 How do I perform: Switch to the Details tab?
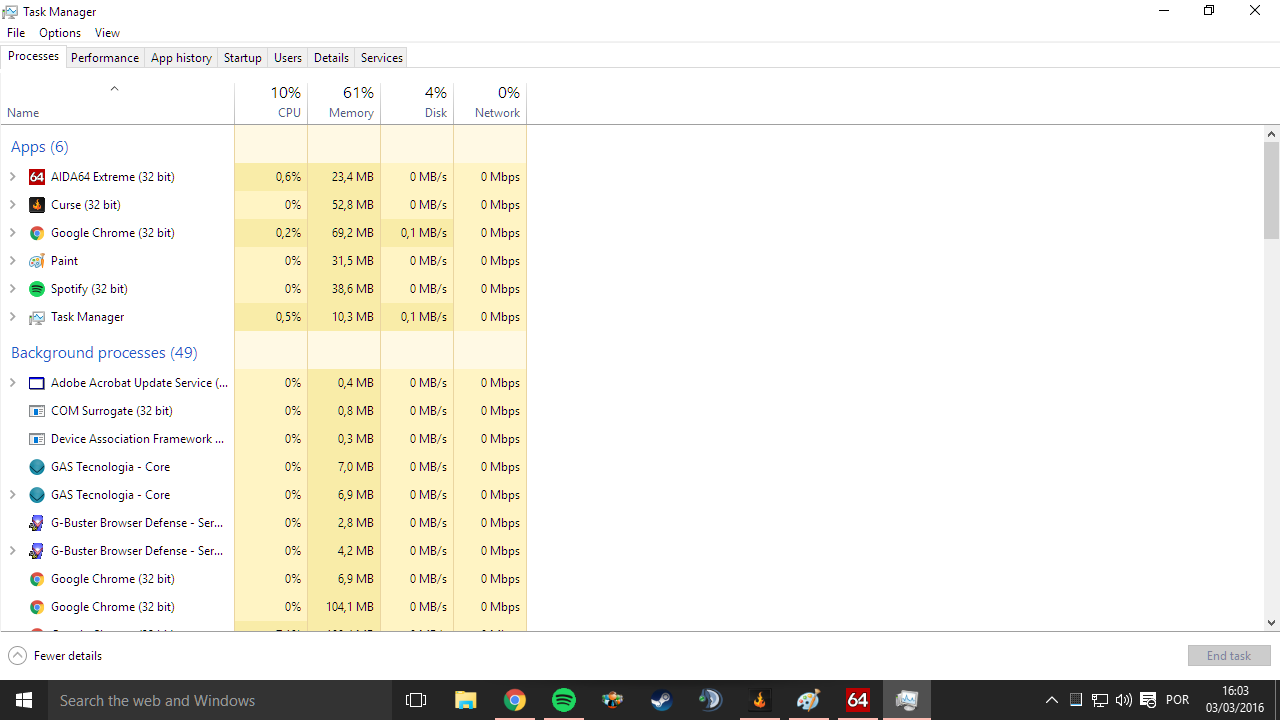[x=331, y=58]
